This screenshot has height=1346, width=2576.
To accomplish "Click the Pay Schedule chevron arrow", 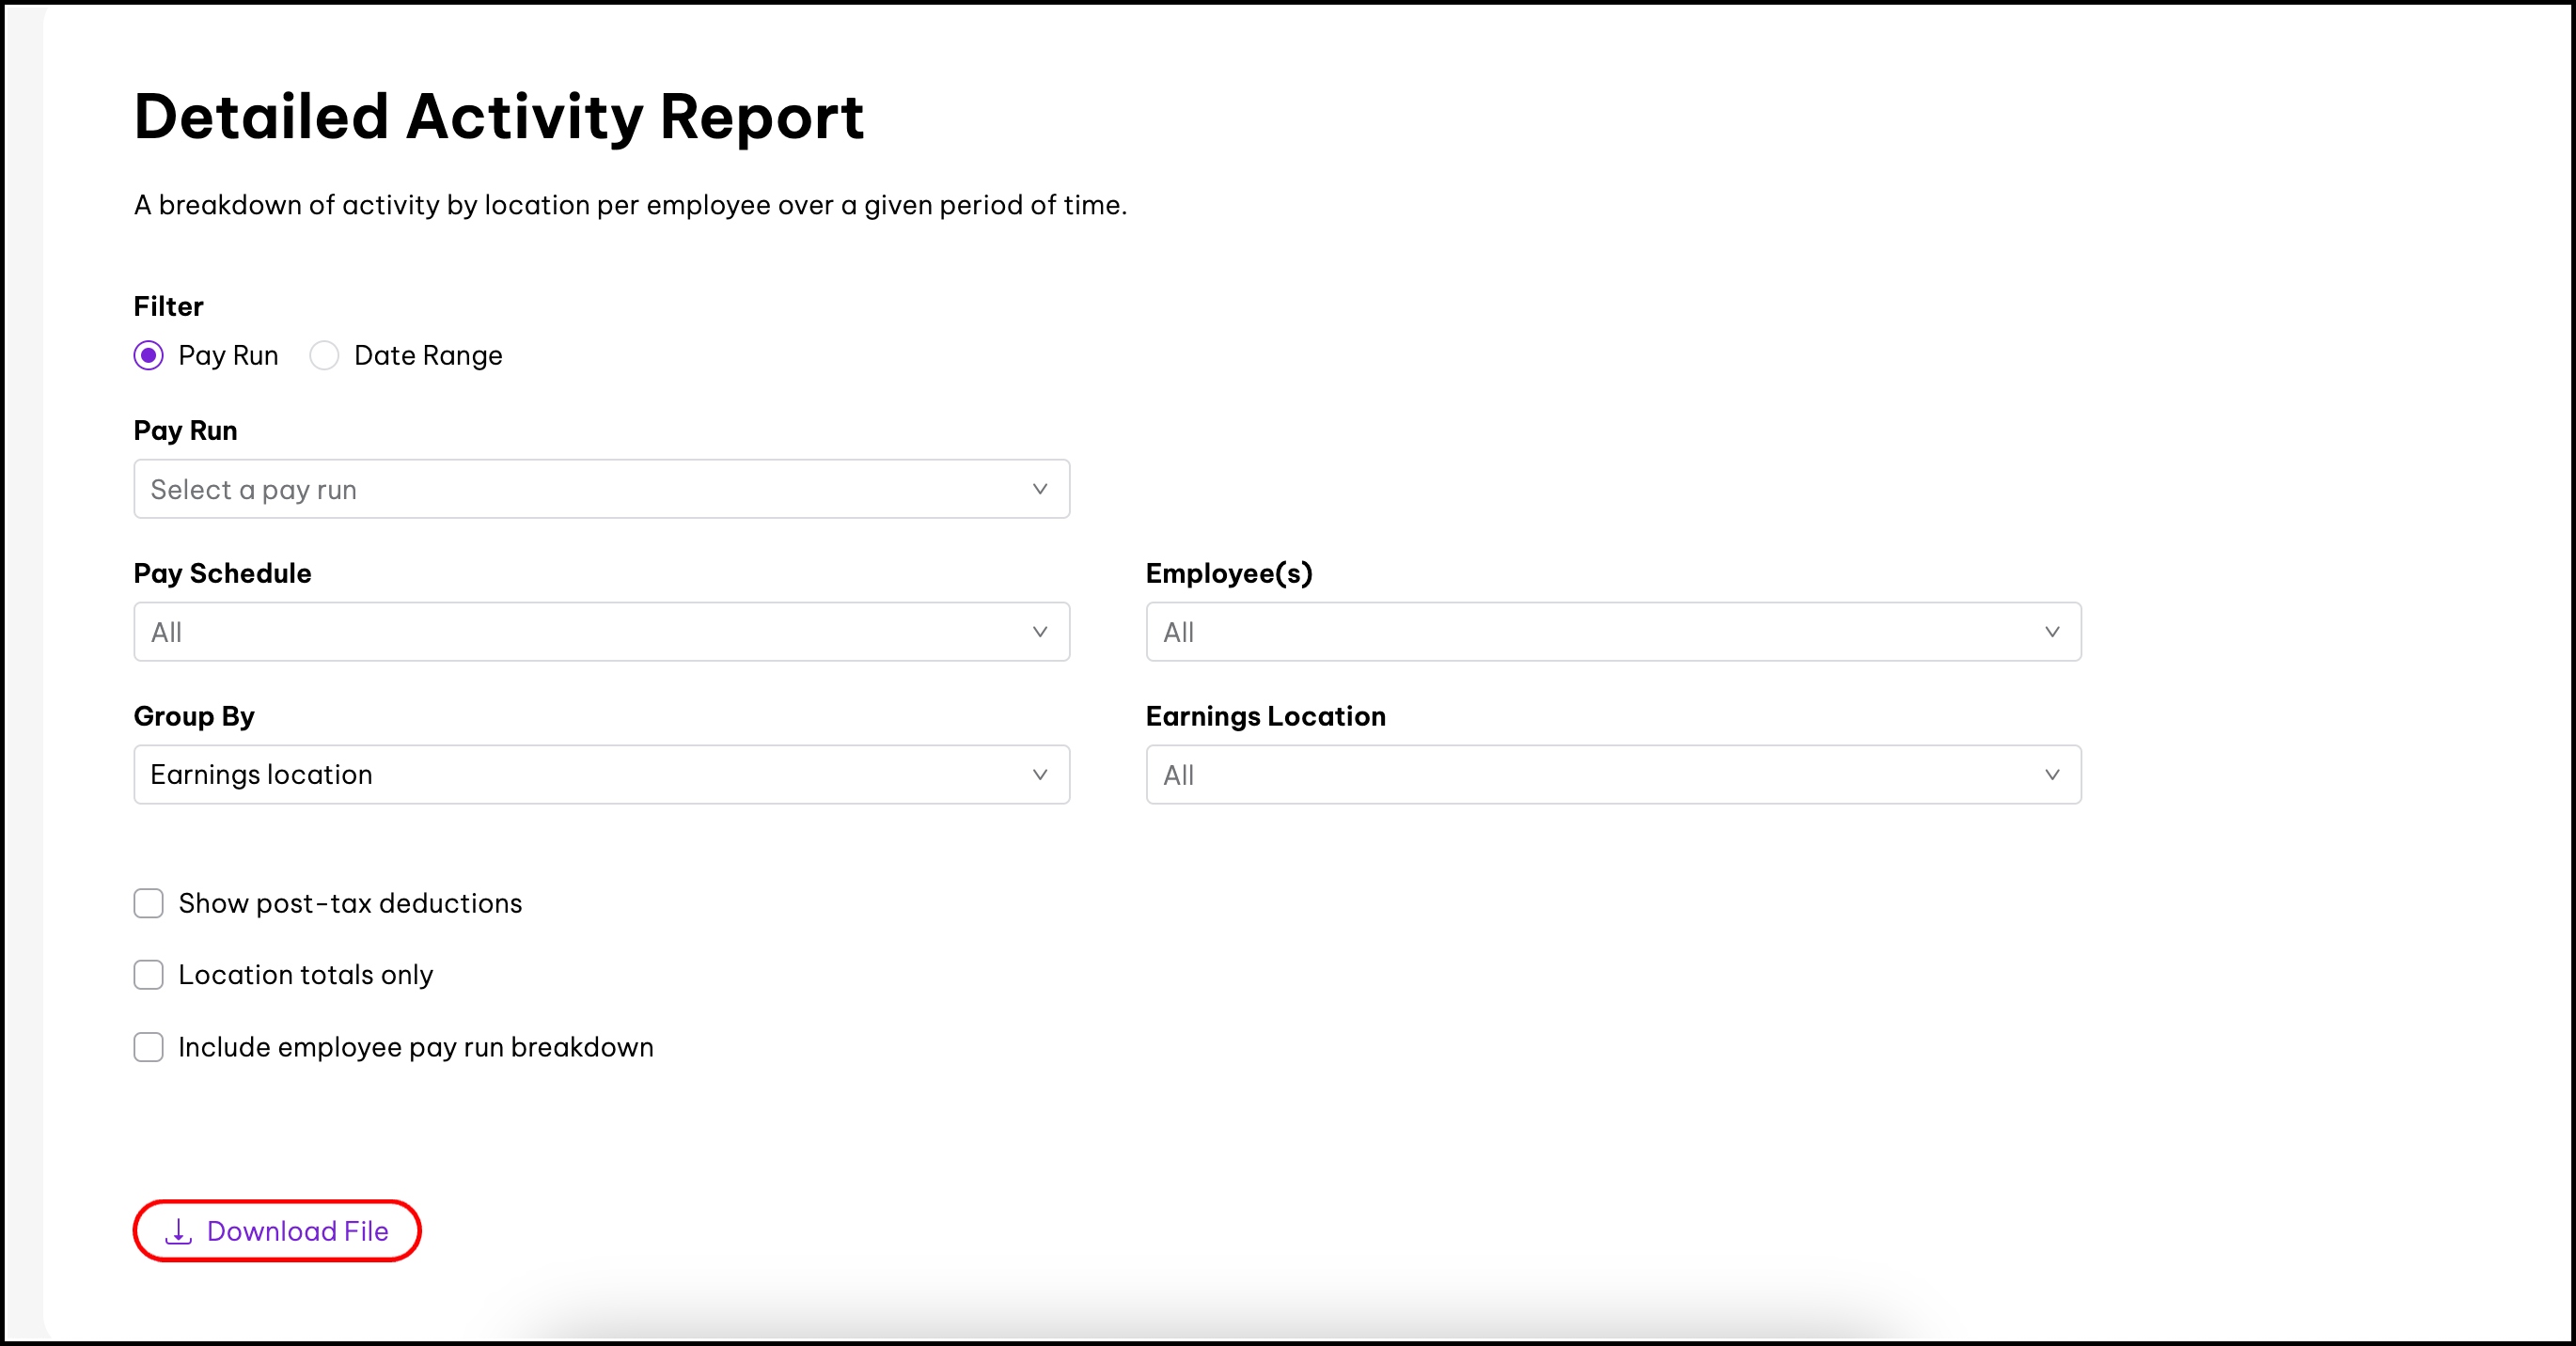I will (x=1040, y=632).
